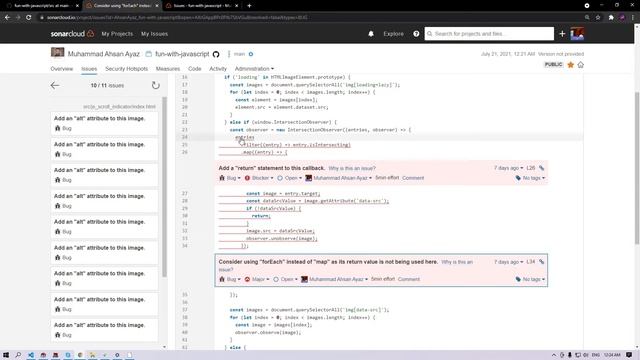Switch to the Overview tab

click(x=62, y=69)
